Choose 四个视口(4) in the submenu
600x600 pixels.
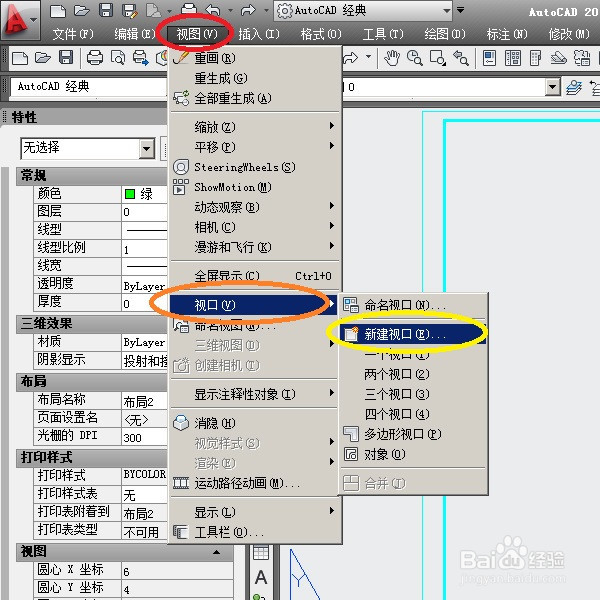(x=413, y=414)
